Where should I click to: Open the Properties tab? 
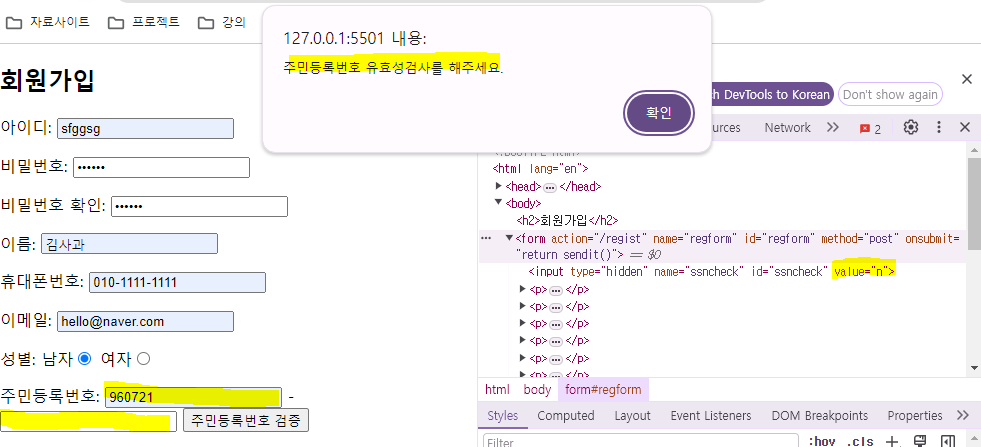tap(915, 416)
